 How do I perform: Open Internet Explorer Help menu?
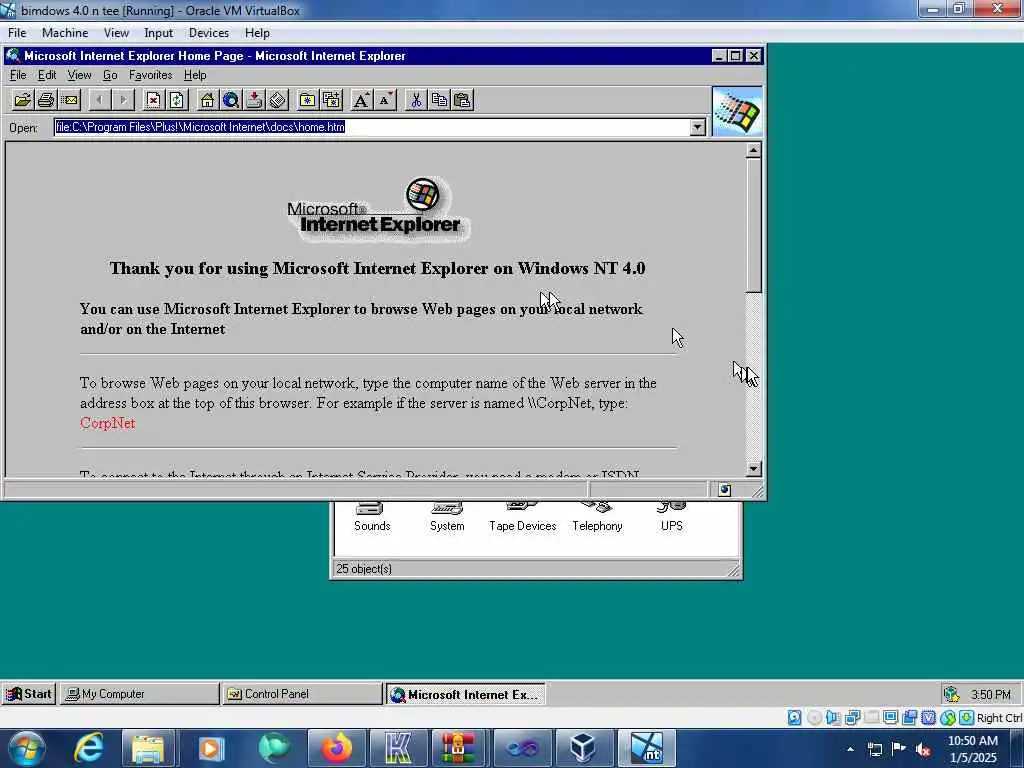[195, 75]
